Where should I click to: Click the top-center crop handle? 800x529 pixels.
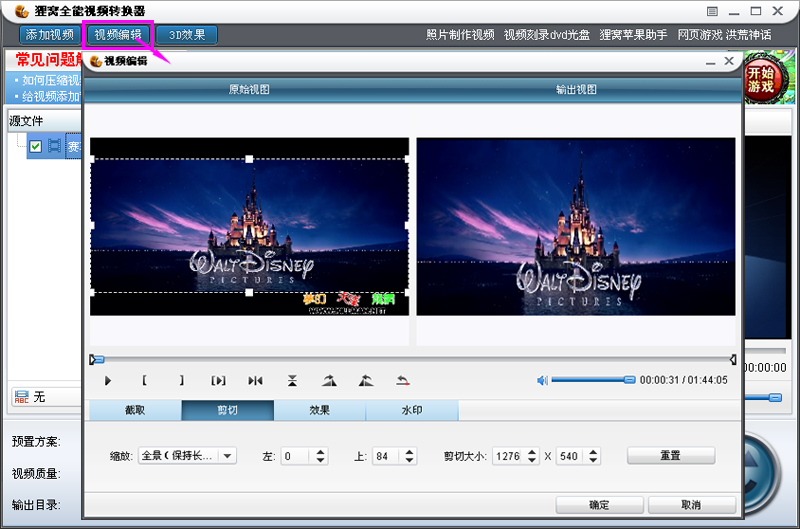tap(249, 159)
